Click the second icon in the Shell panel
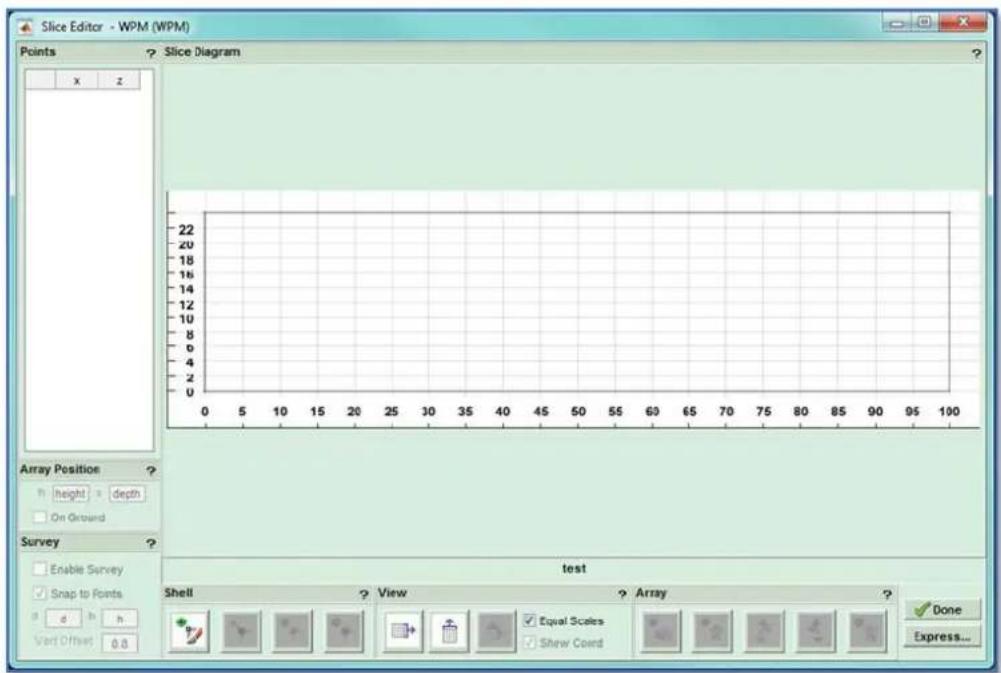This screenshot has width=1001, height=673. pyautogui.click(x=241, y=631)
